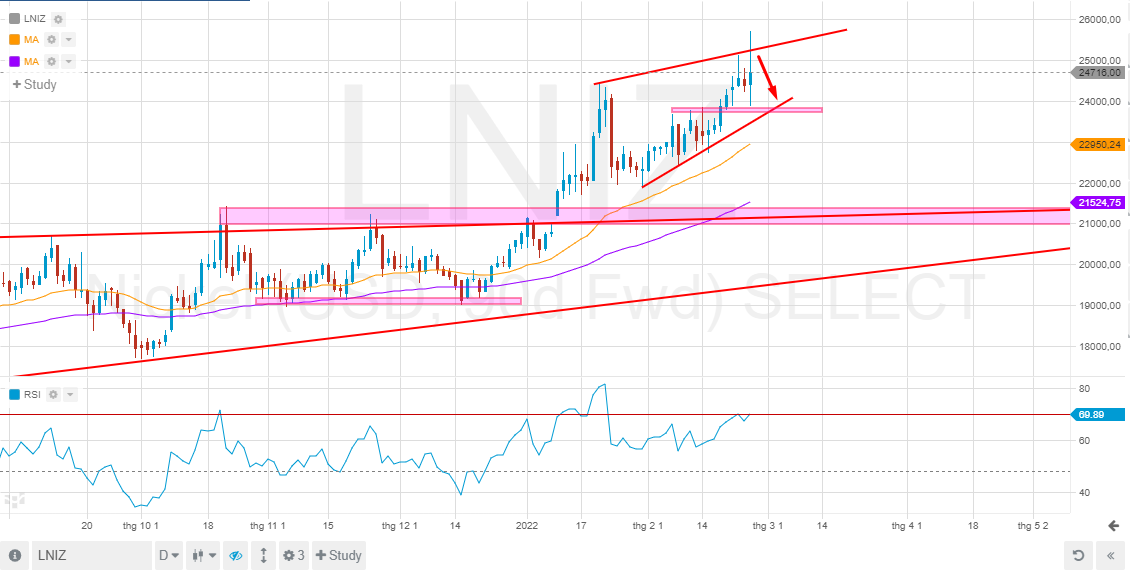Toggle vertical scale arrows icon in toolbar

pyautogui.click(x=264, y=556)
